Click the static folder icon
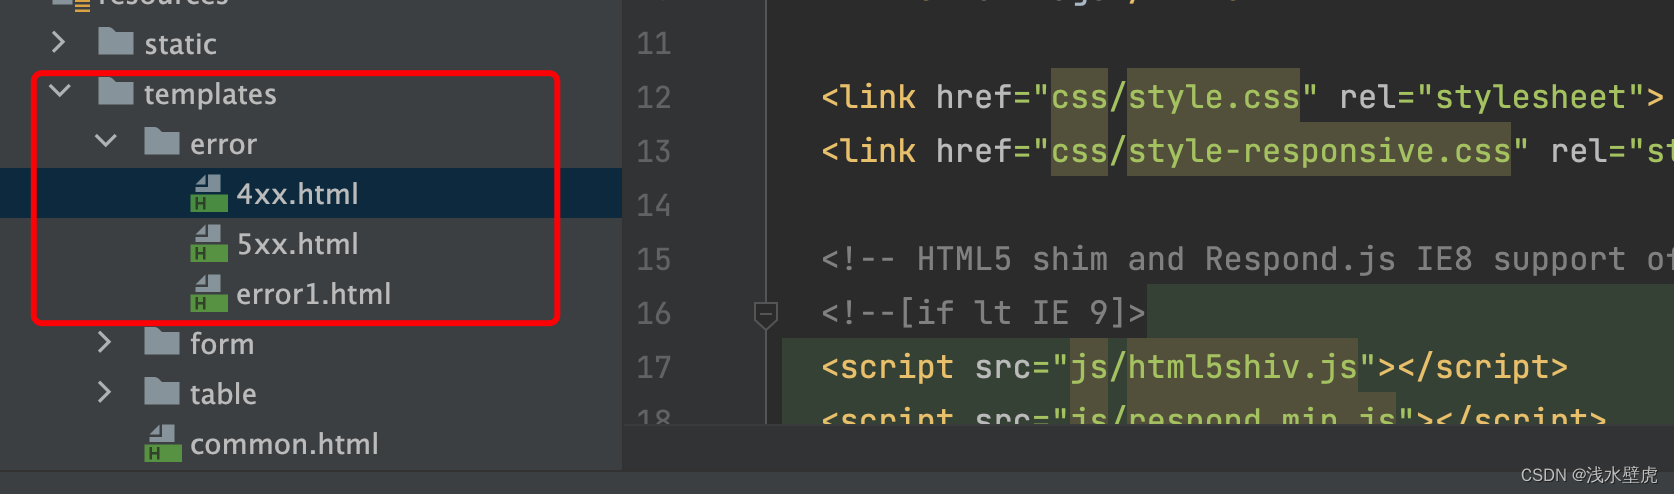This screenshot has height=494, width=1674. [116, 42]
